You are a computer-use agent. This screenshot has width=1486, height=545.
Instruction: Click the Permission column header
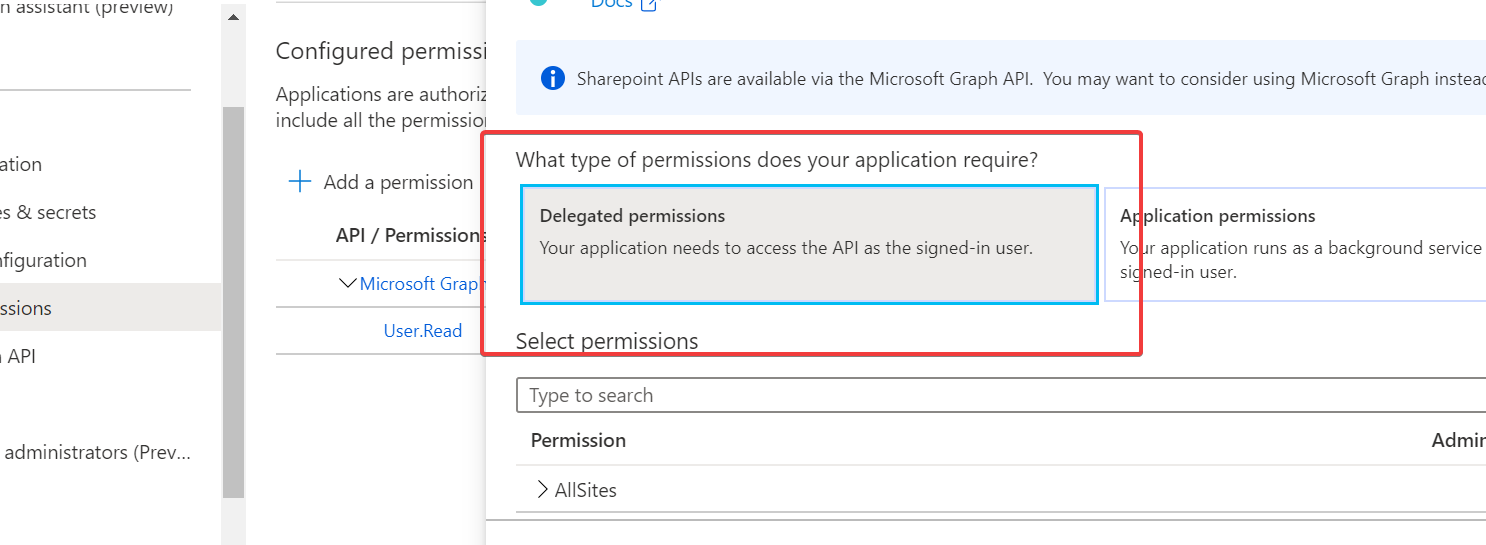click(578, 440)
